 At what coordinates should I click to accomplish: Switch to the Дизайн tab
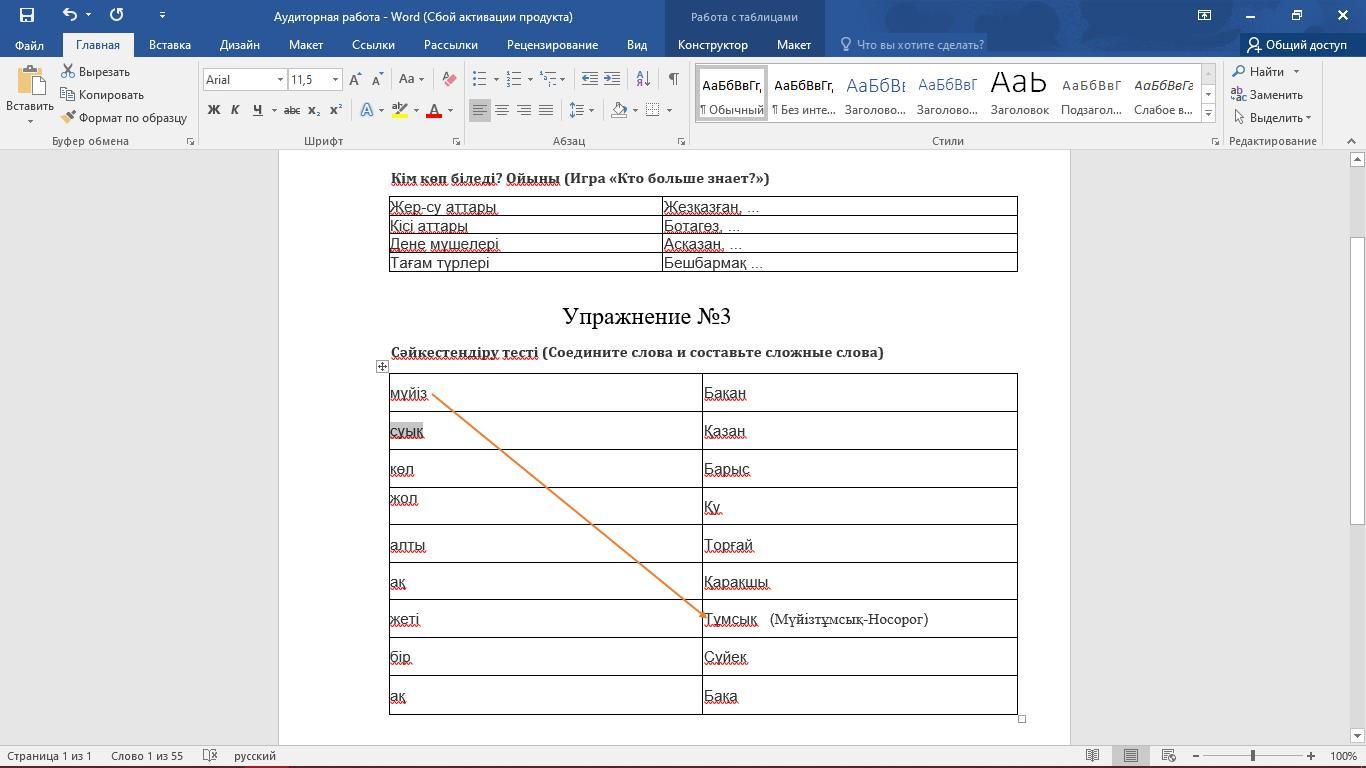240,45
